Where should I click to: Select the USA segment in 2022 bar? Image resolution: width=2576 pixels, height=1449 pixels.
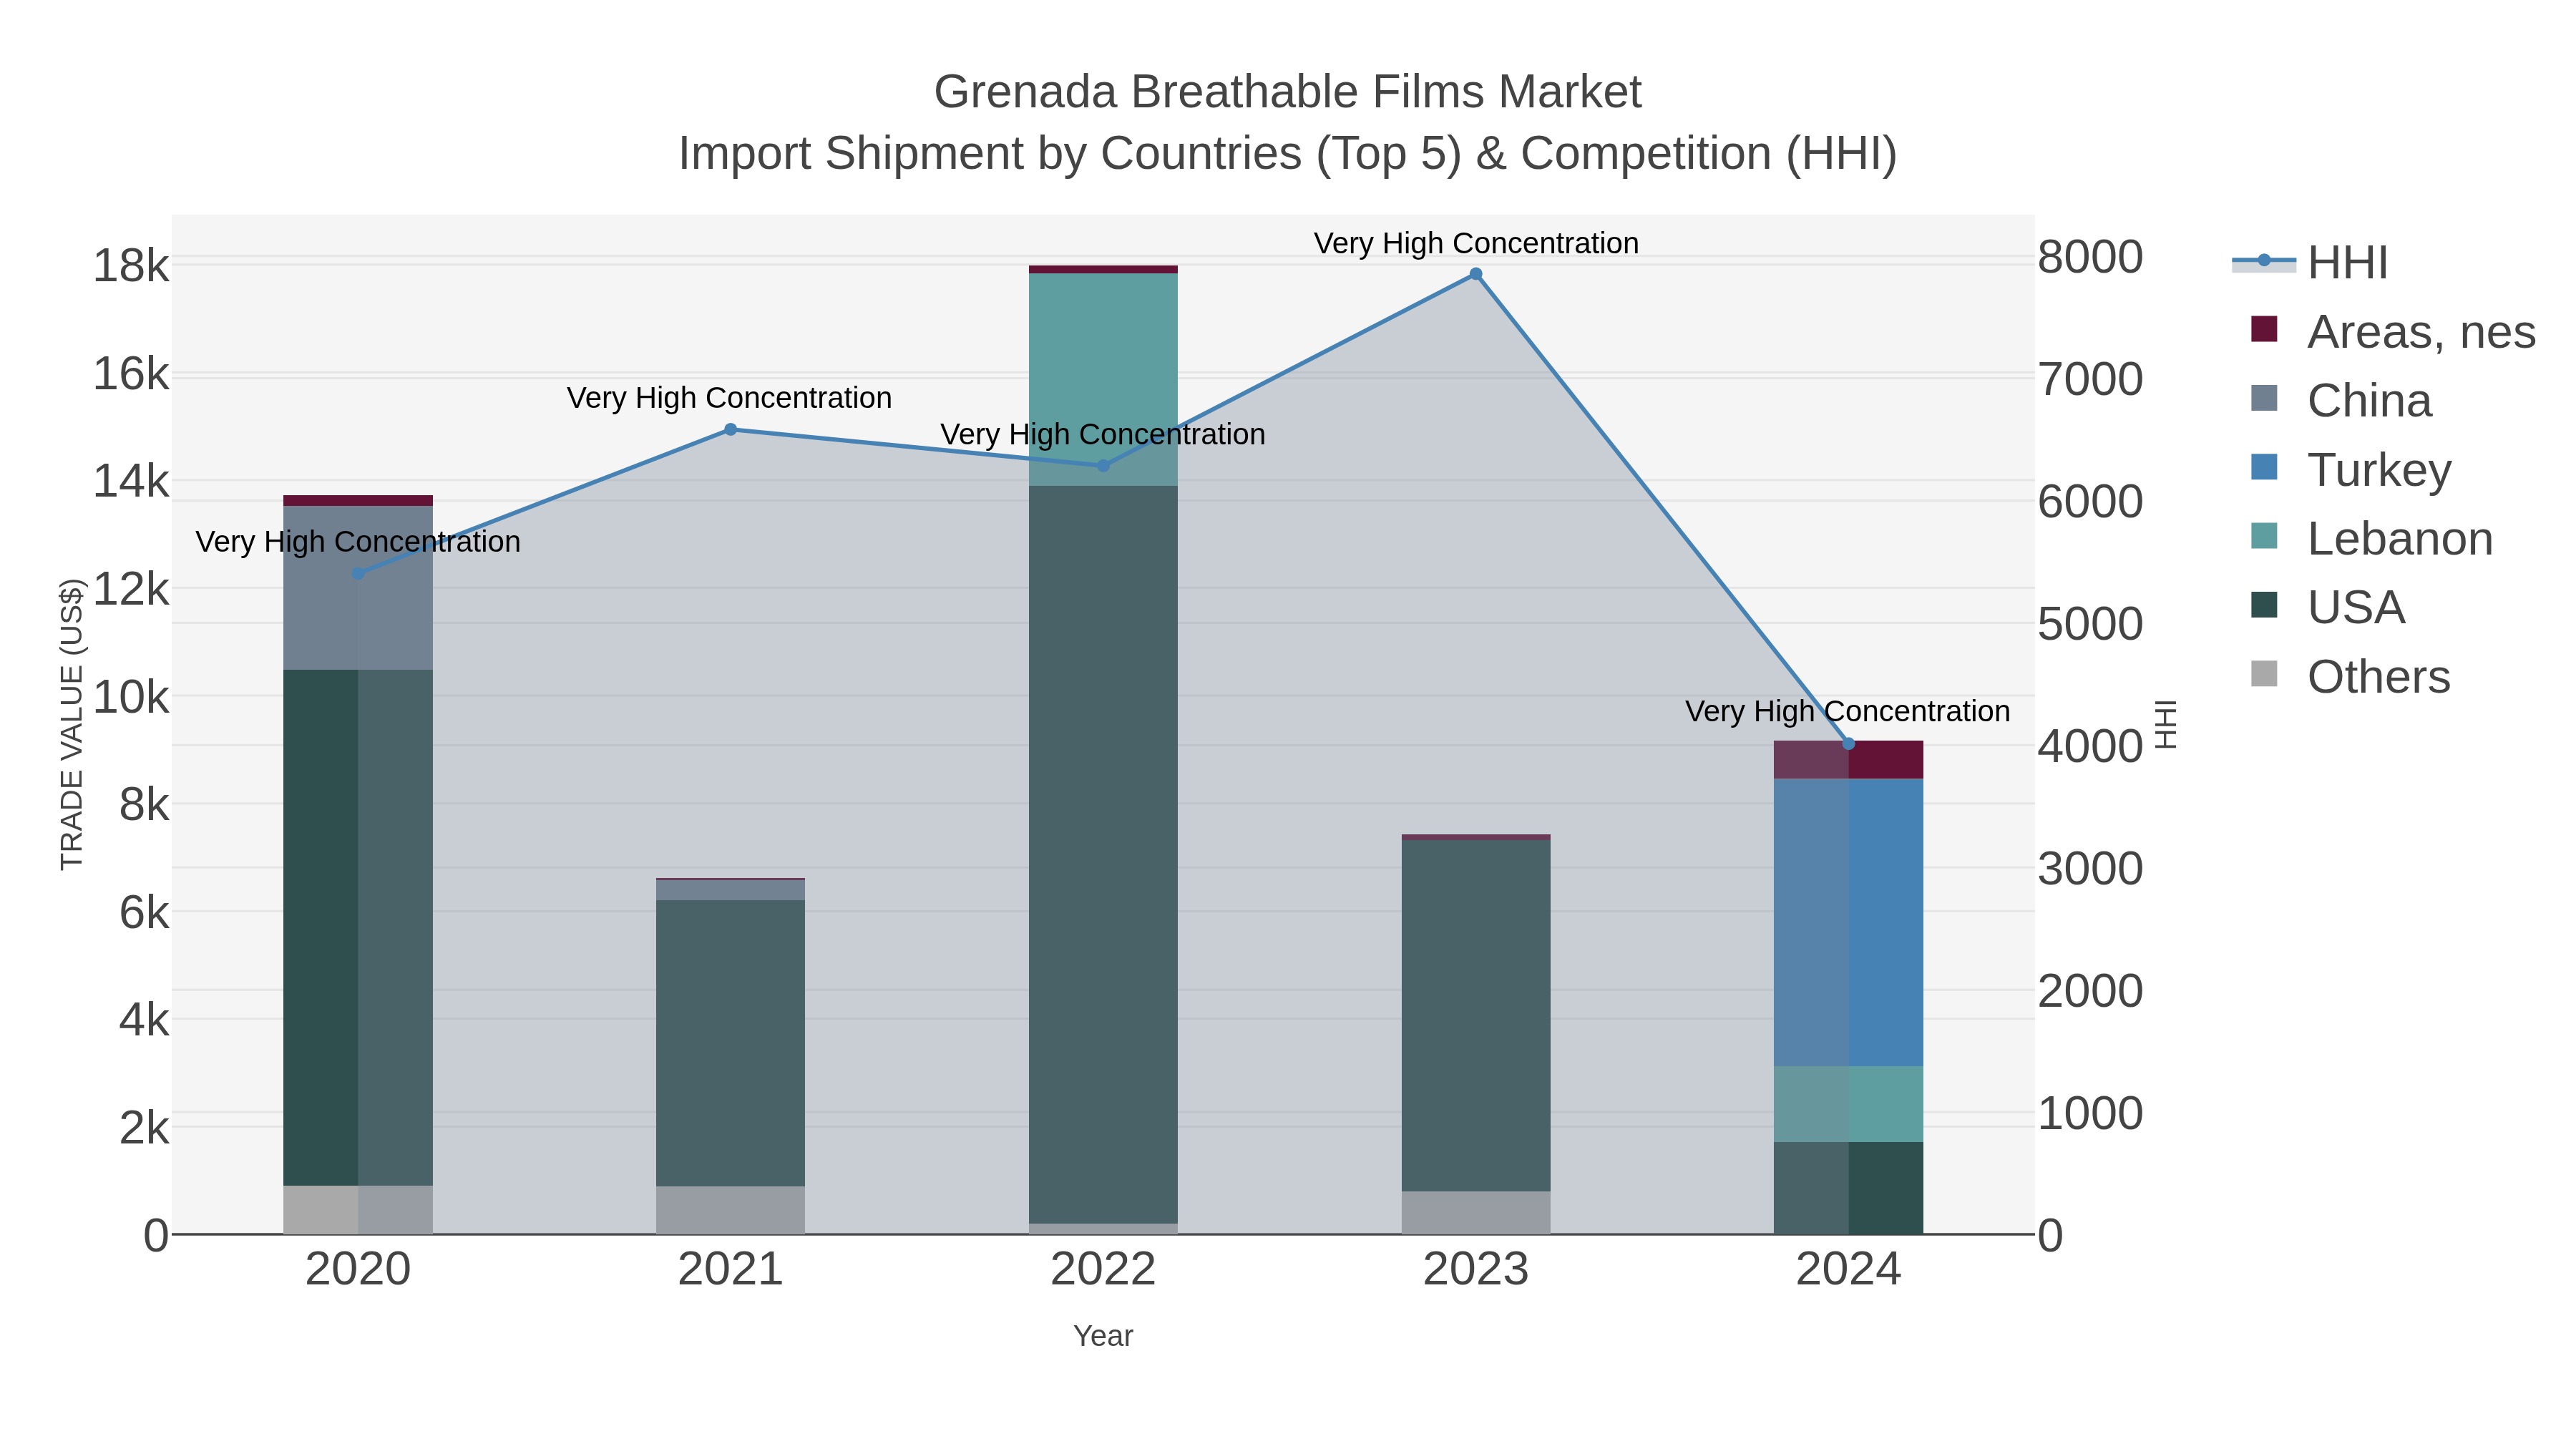pyautogui.click(x=1103, y=854)
